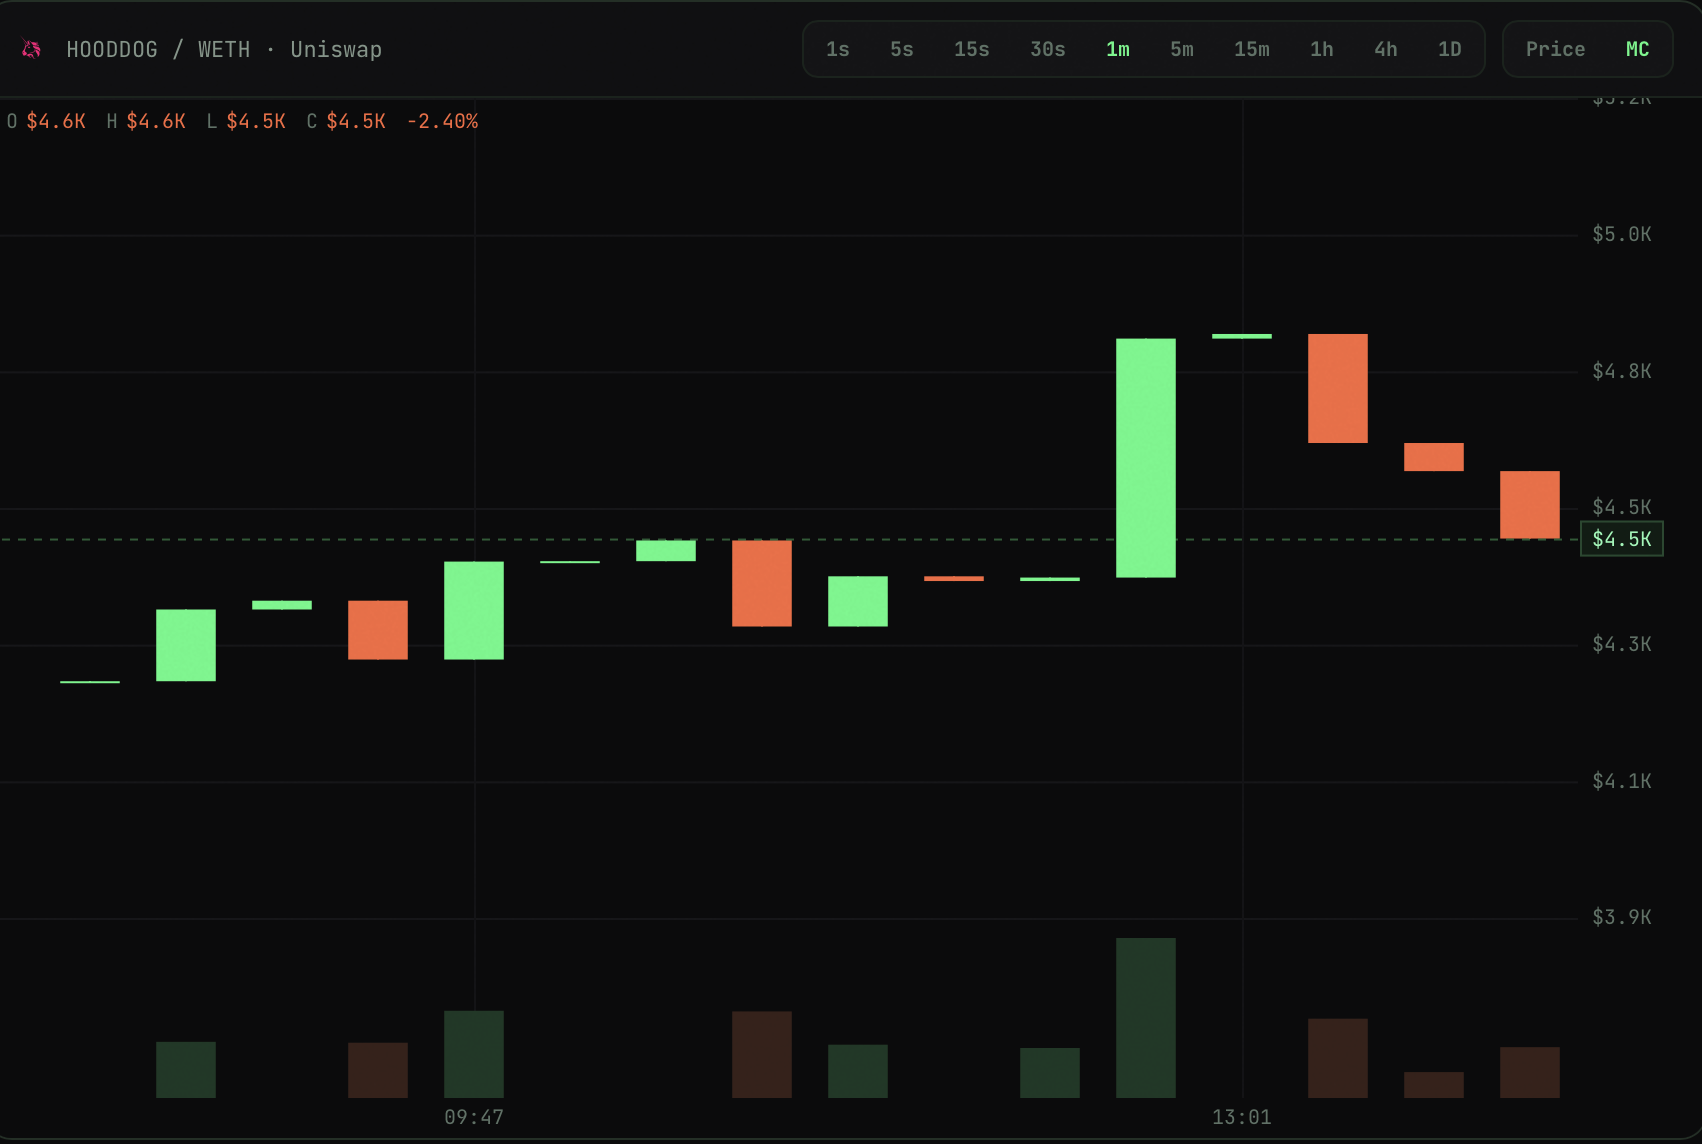Switch chart to 4h interval
This screenshot has height=1144, width=1702.
(1386, 49)
